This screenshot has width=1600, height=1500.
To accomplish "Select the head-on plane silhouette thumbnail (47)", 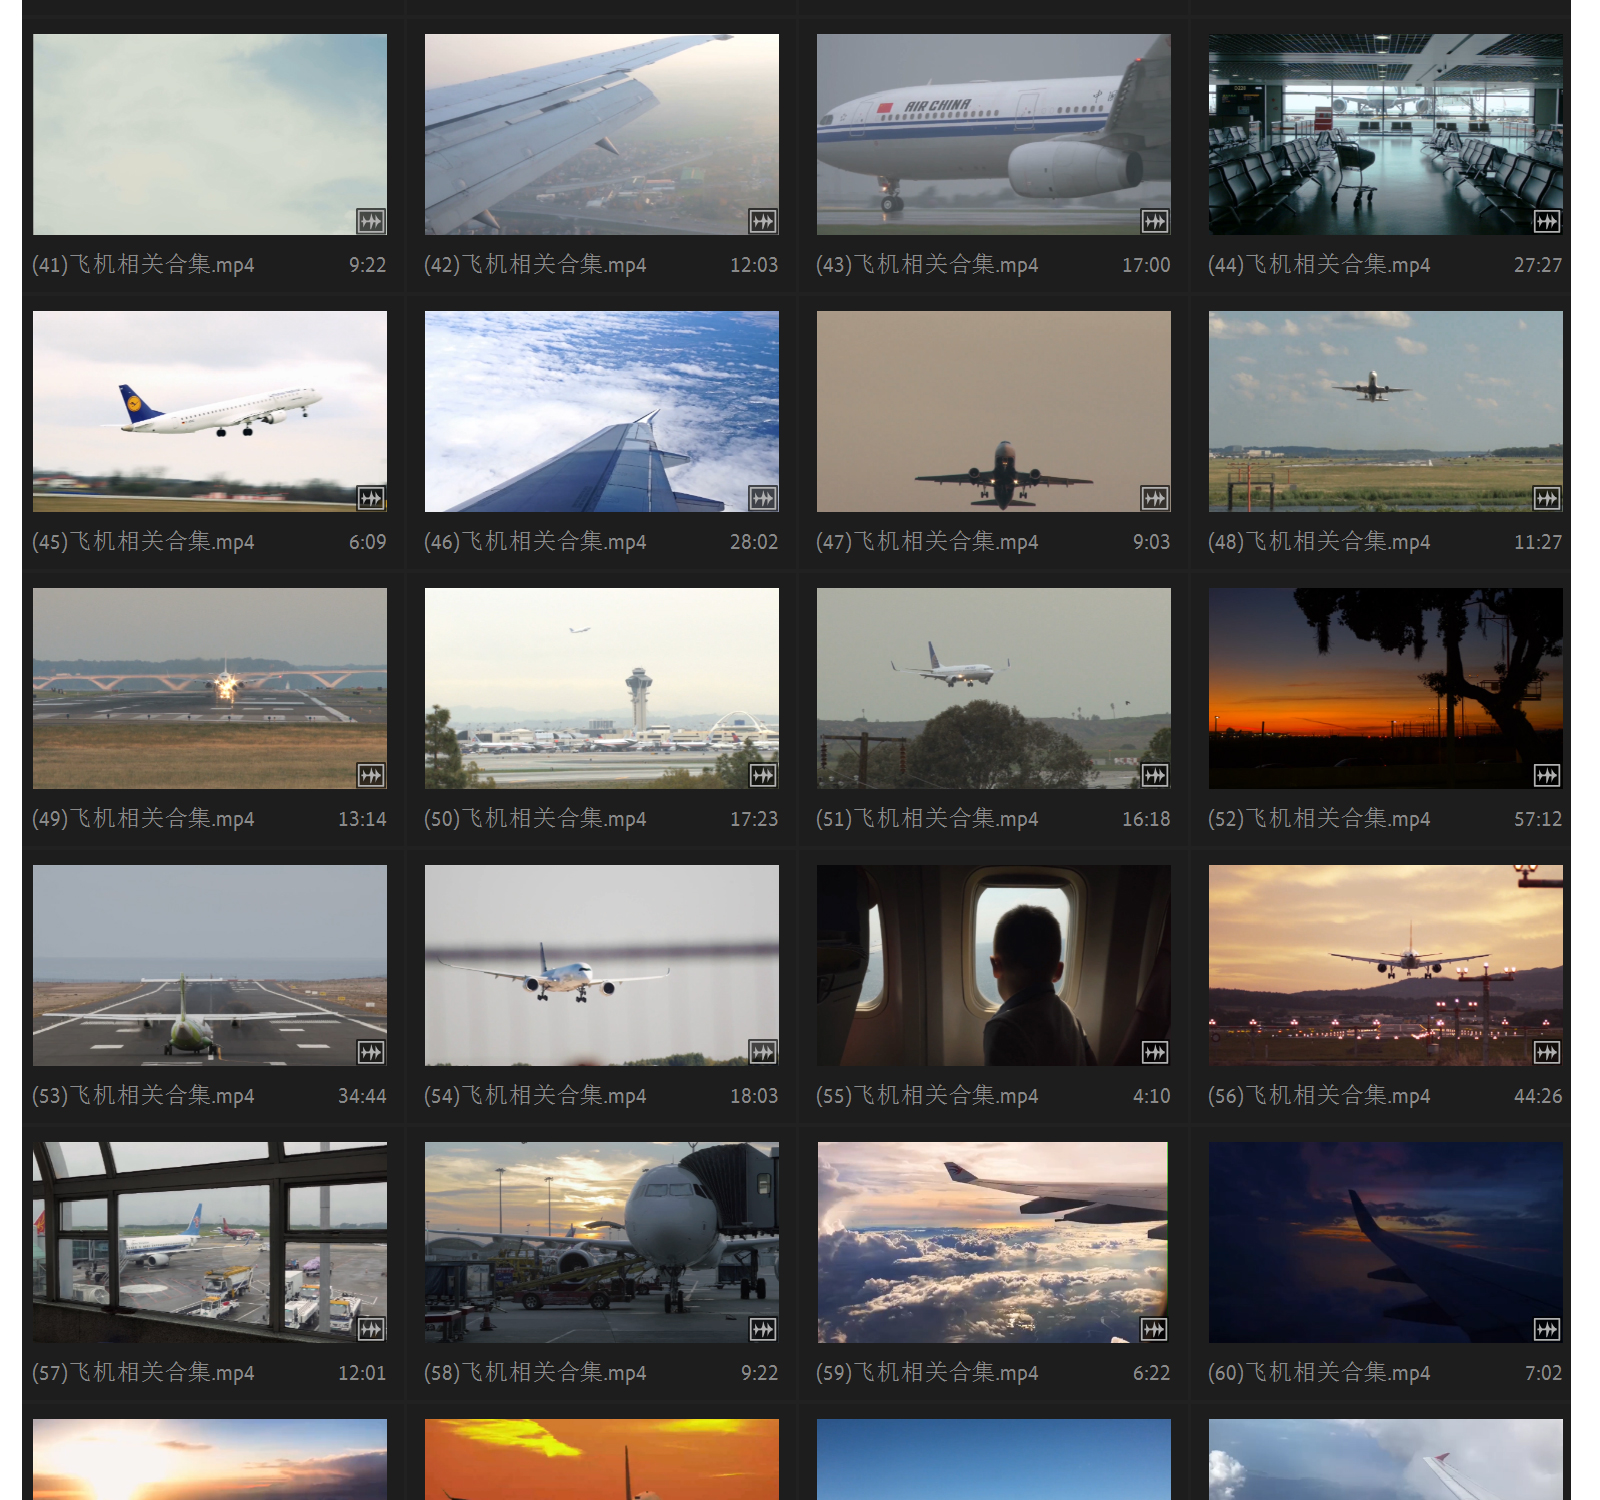I will coord(994,412).
